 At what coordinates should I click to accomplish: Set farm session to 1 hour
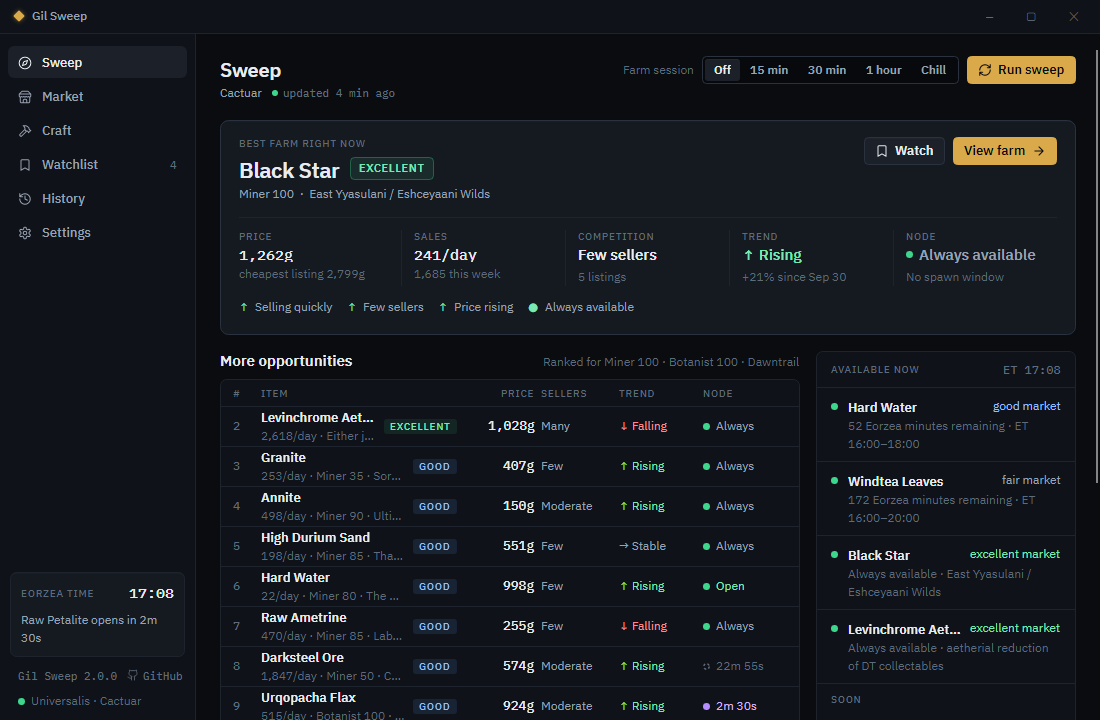click(883, 70)
